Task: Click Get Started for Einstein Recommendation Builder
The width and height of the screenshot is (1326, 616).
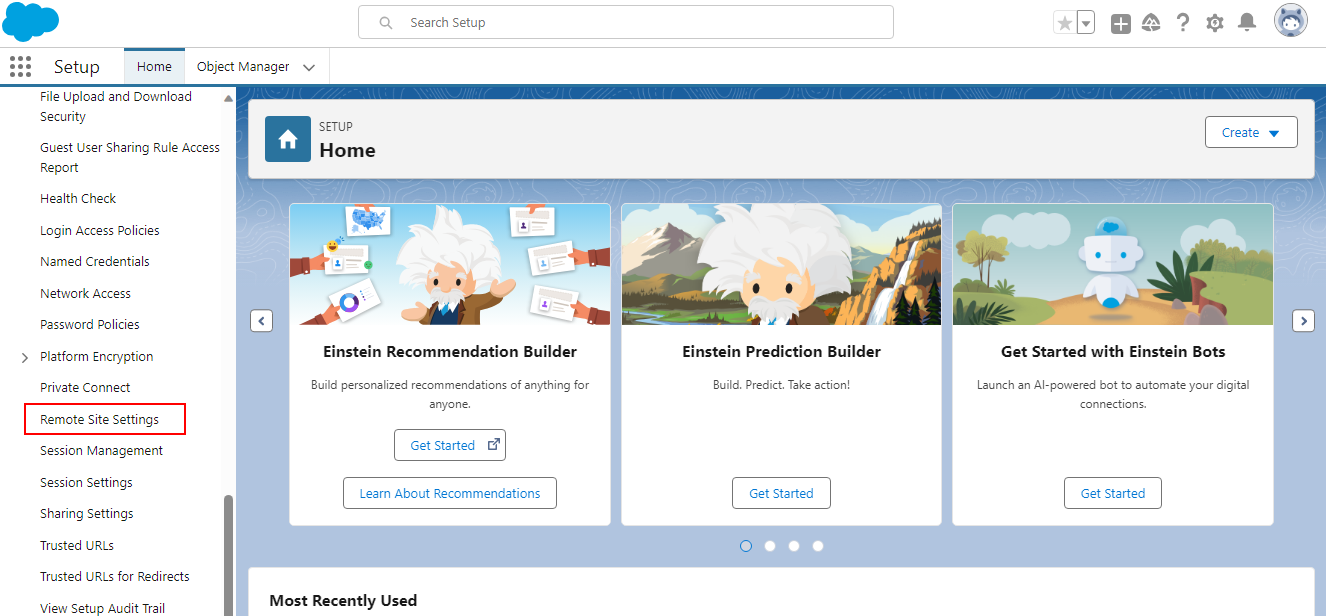Action: pos(450,445)
